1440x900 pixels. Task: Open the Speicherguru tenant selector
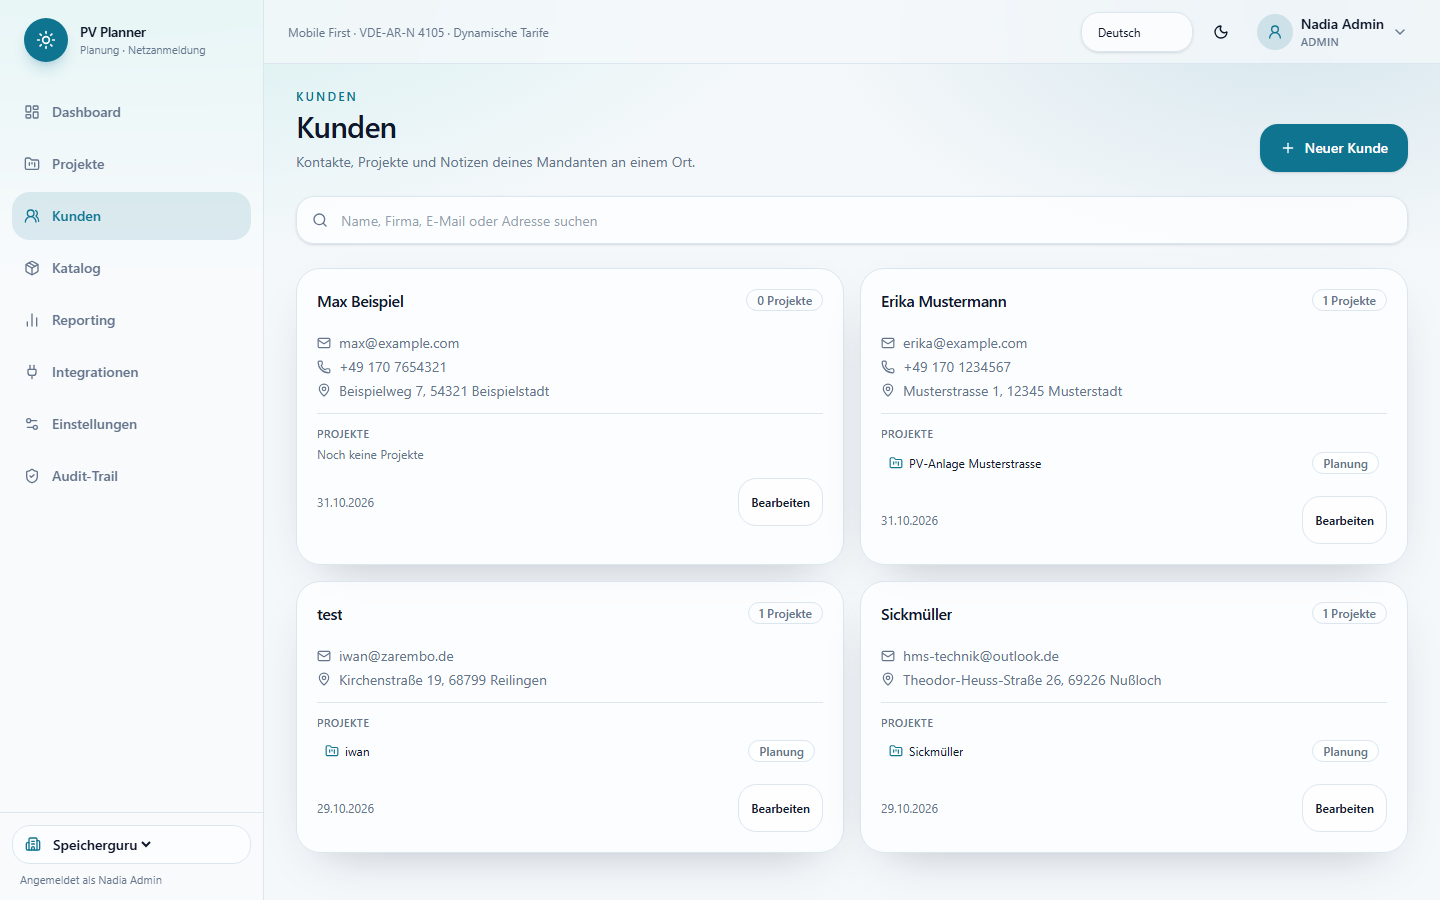click(131, 844)
